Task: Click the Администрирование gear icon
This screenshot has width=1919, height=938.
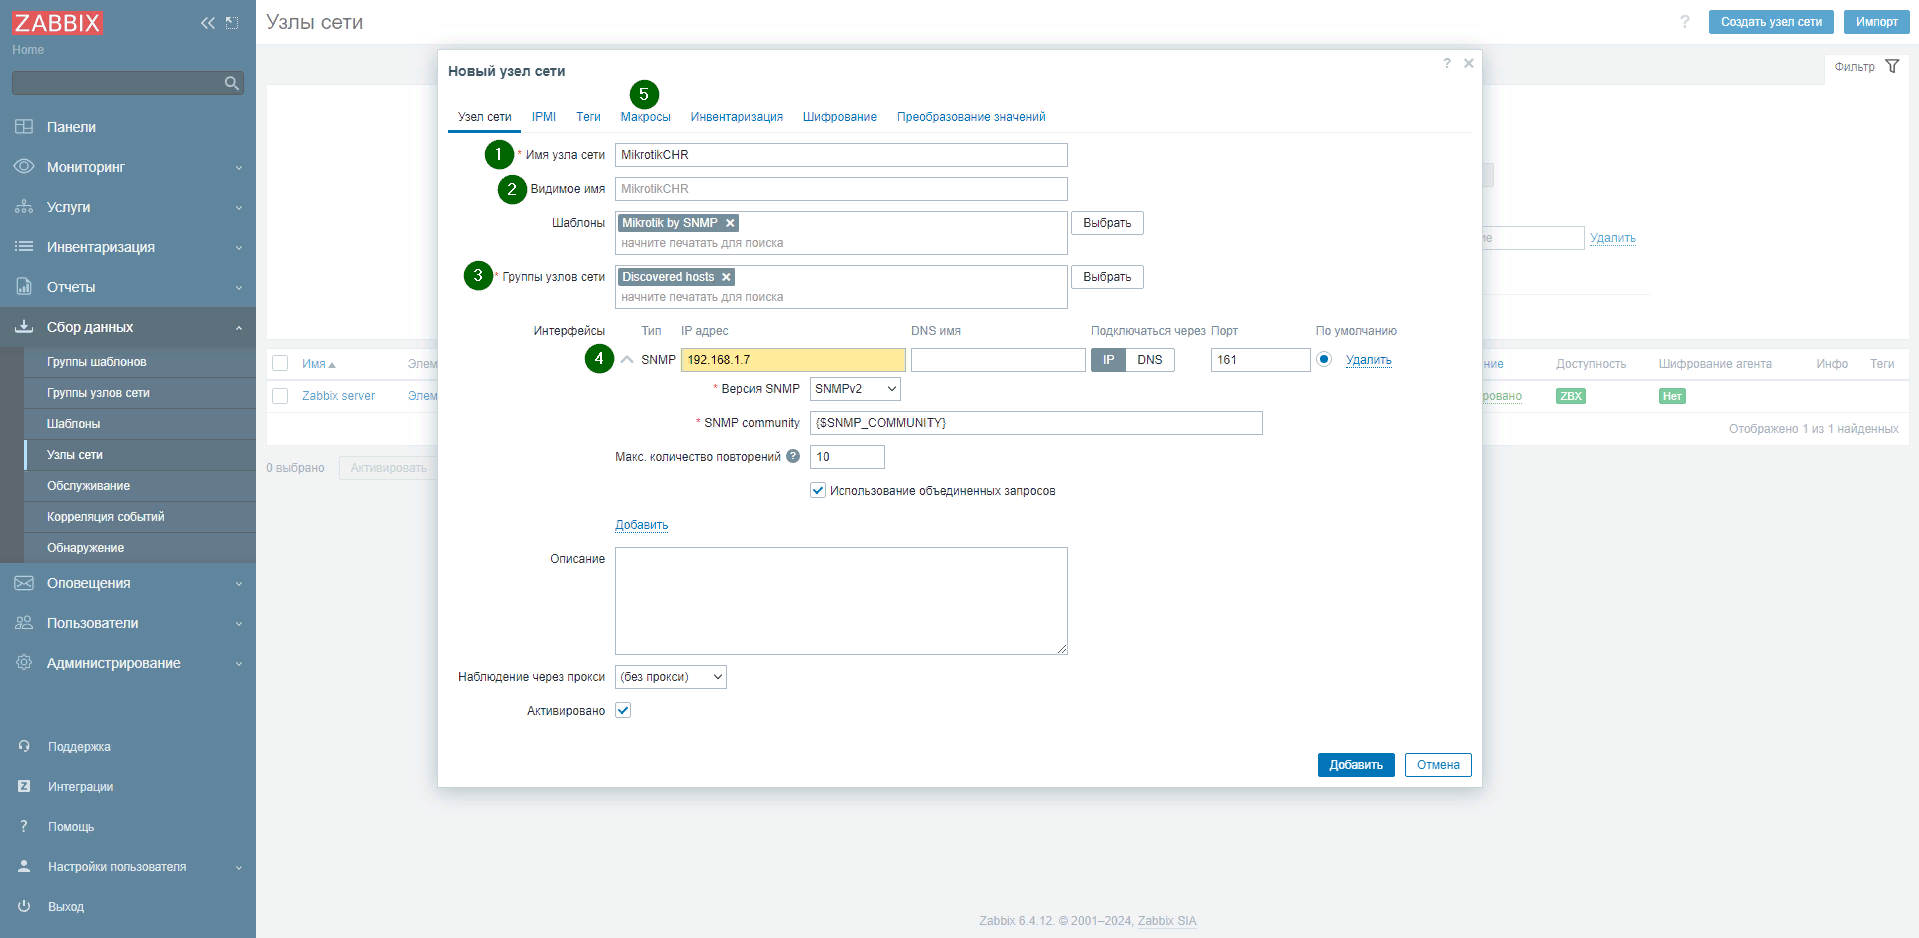Action: (24, 662)
